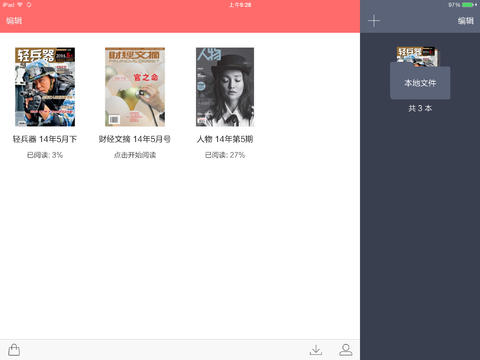Open 轻兵器 magazine cover

(x=45, y=87)
